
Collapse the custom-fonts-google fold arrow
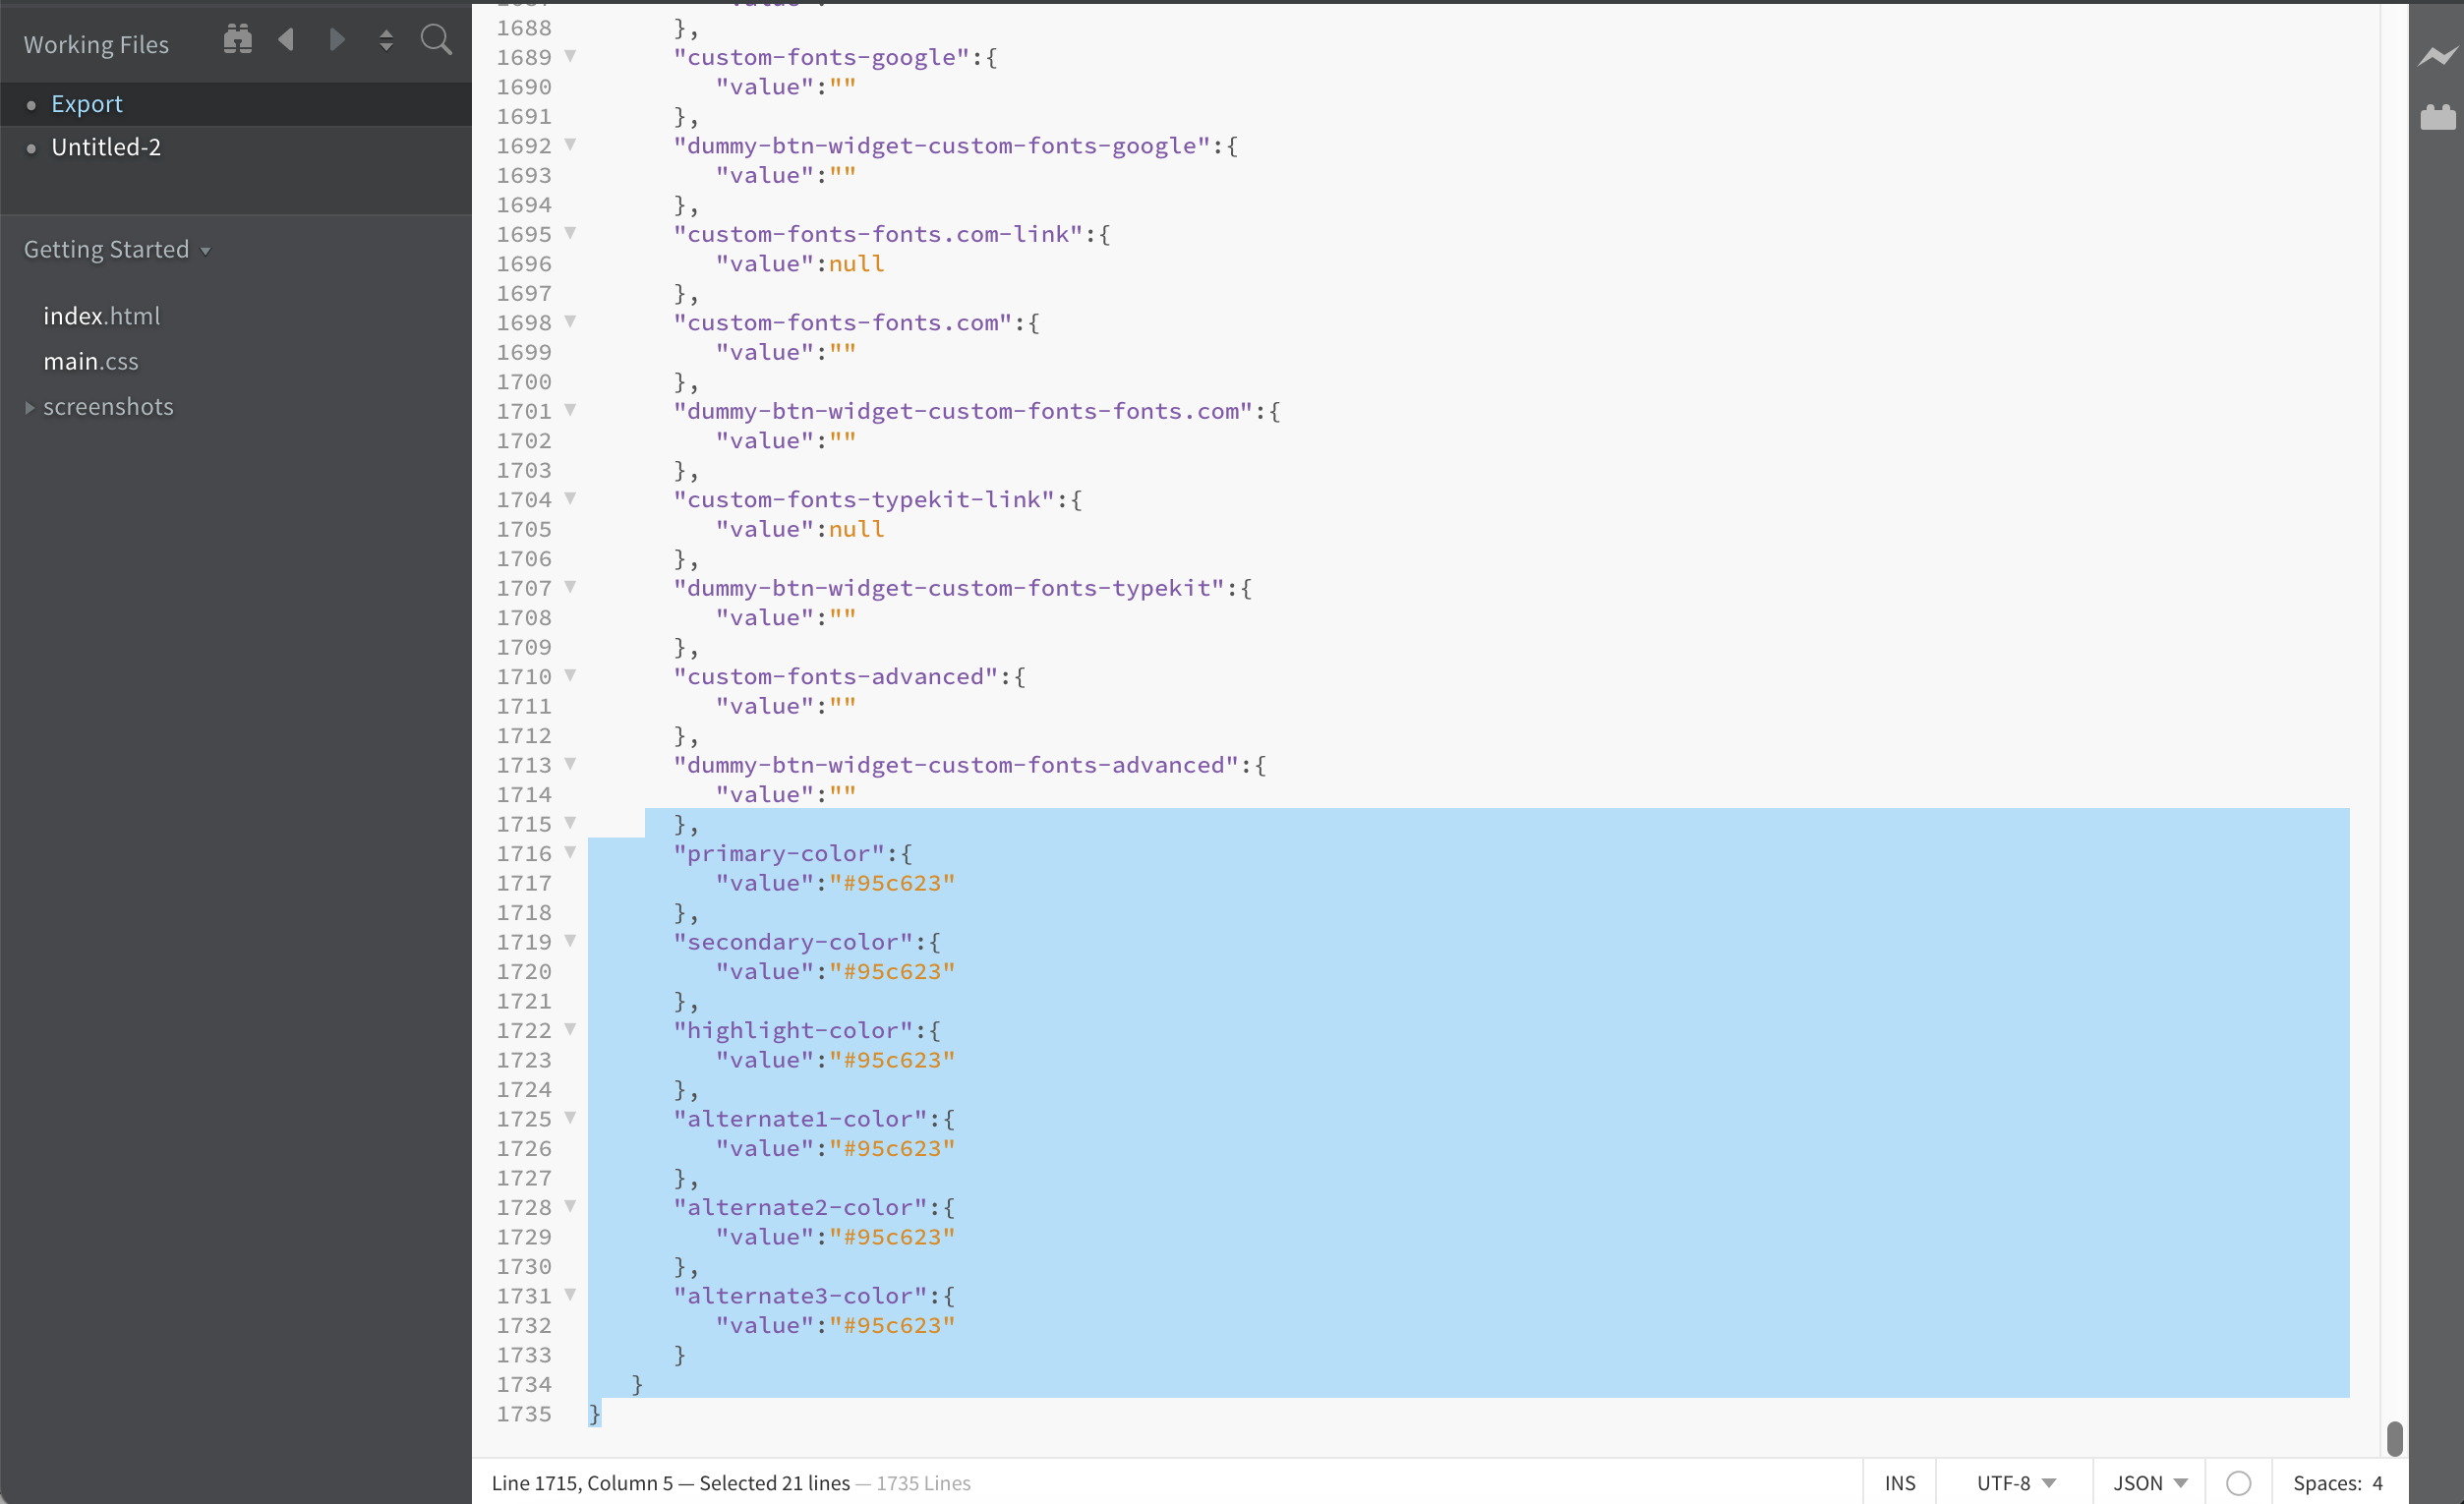pos(570,56)
